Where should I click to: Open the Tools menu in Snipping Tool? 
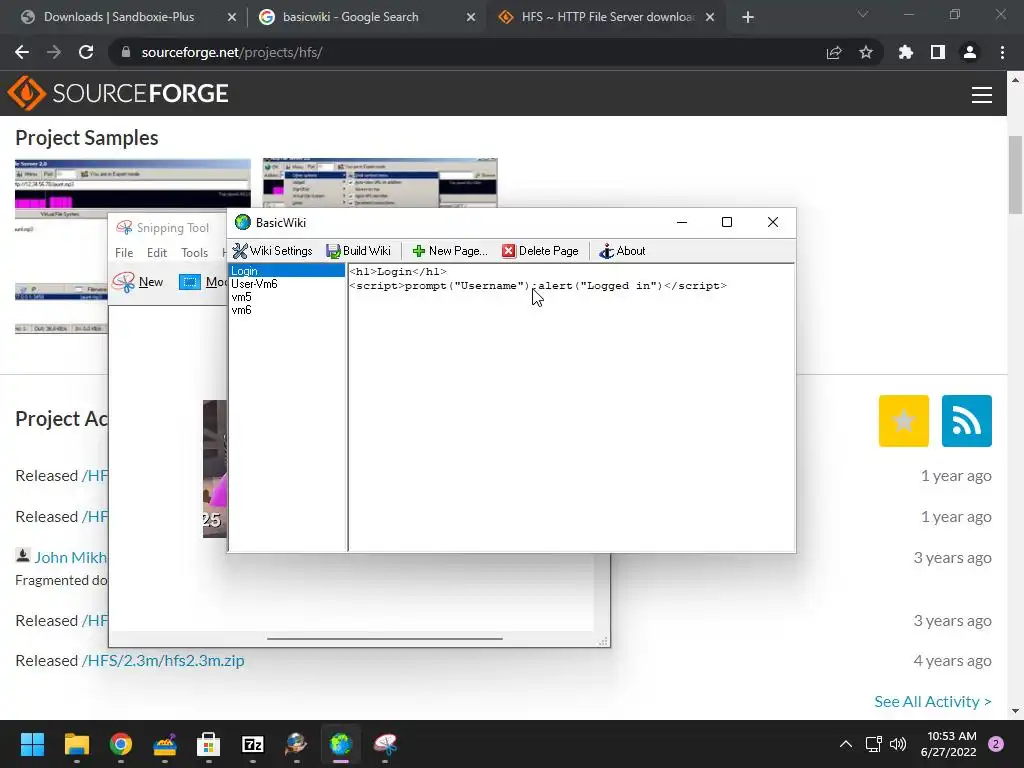(195, 253)
